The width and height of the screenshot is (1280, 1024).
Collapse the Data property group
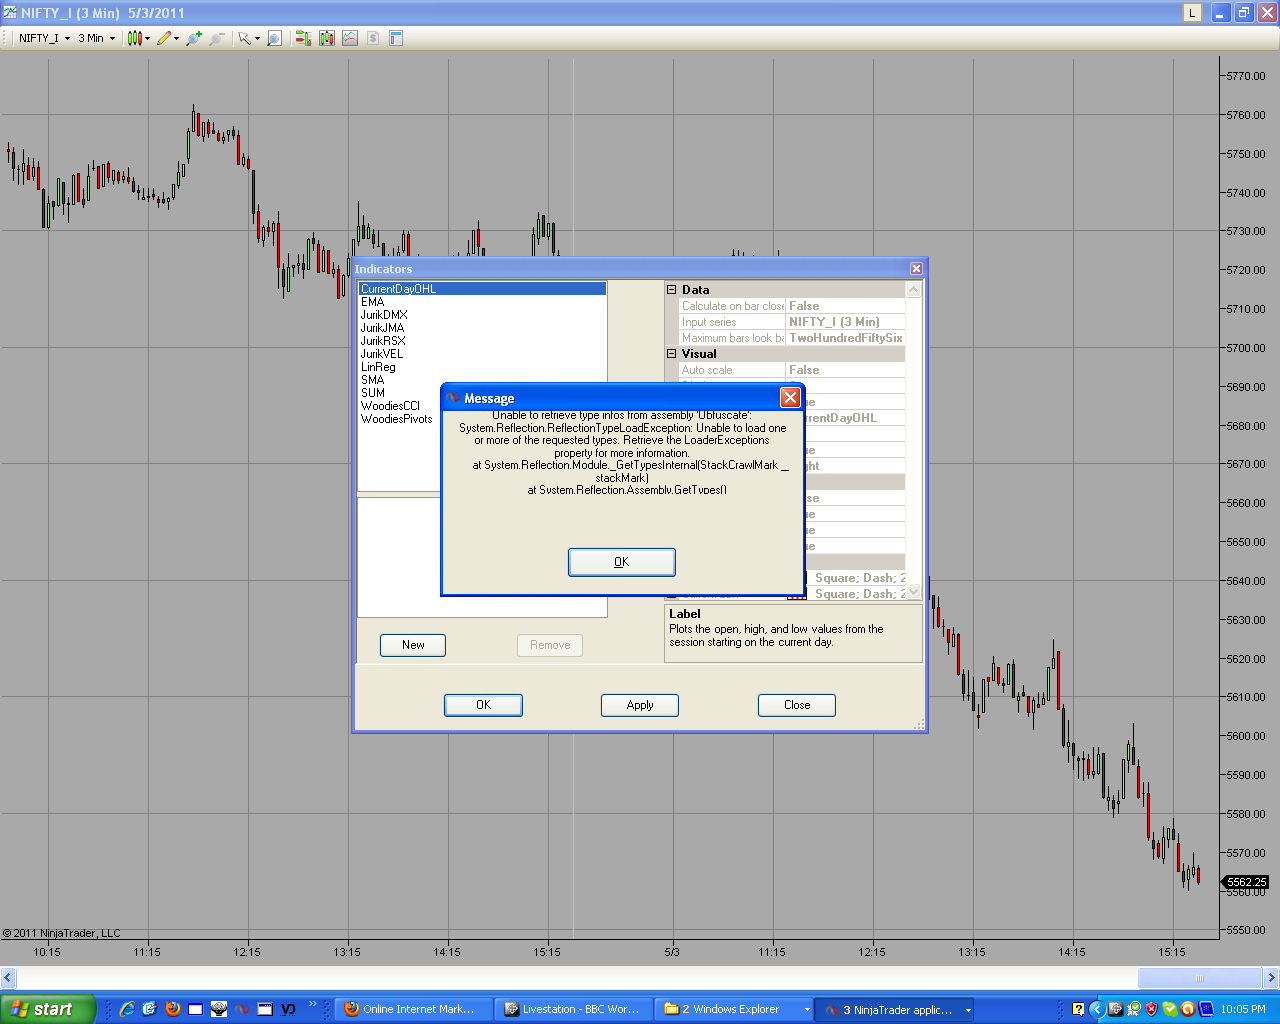[672, 290]
